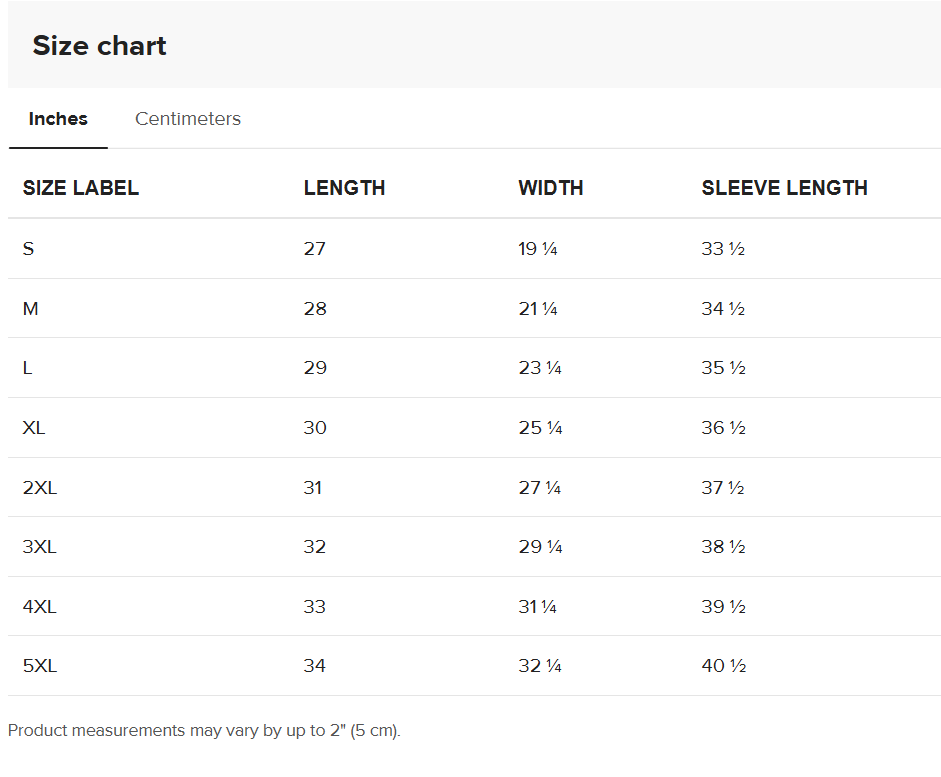The width and height of the screenshot is (941, 777).
Task: Click the SLEEVE LENGTH column header
Action: [x=784, y=188]
